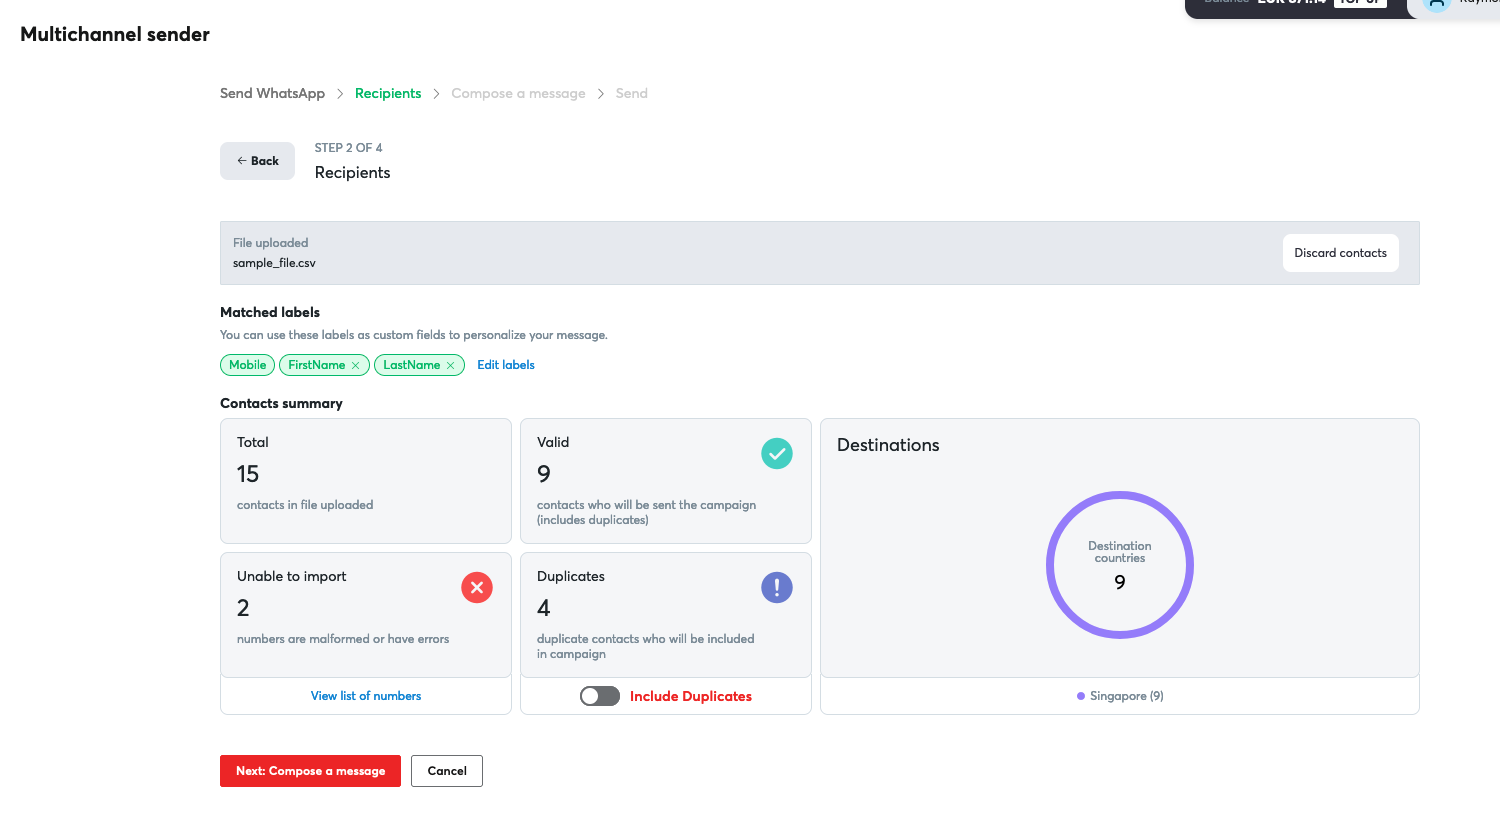
Task: Remove the LastName label with its x icon
Action: tap(450, 366)
